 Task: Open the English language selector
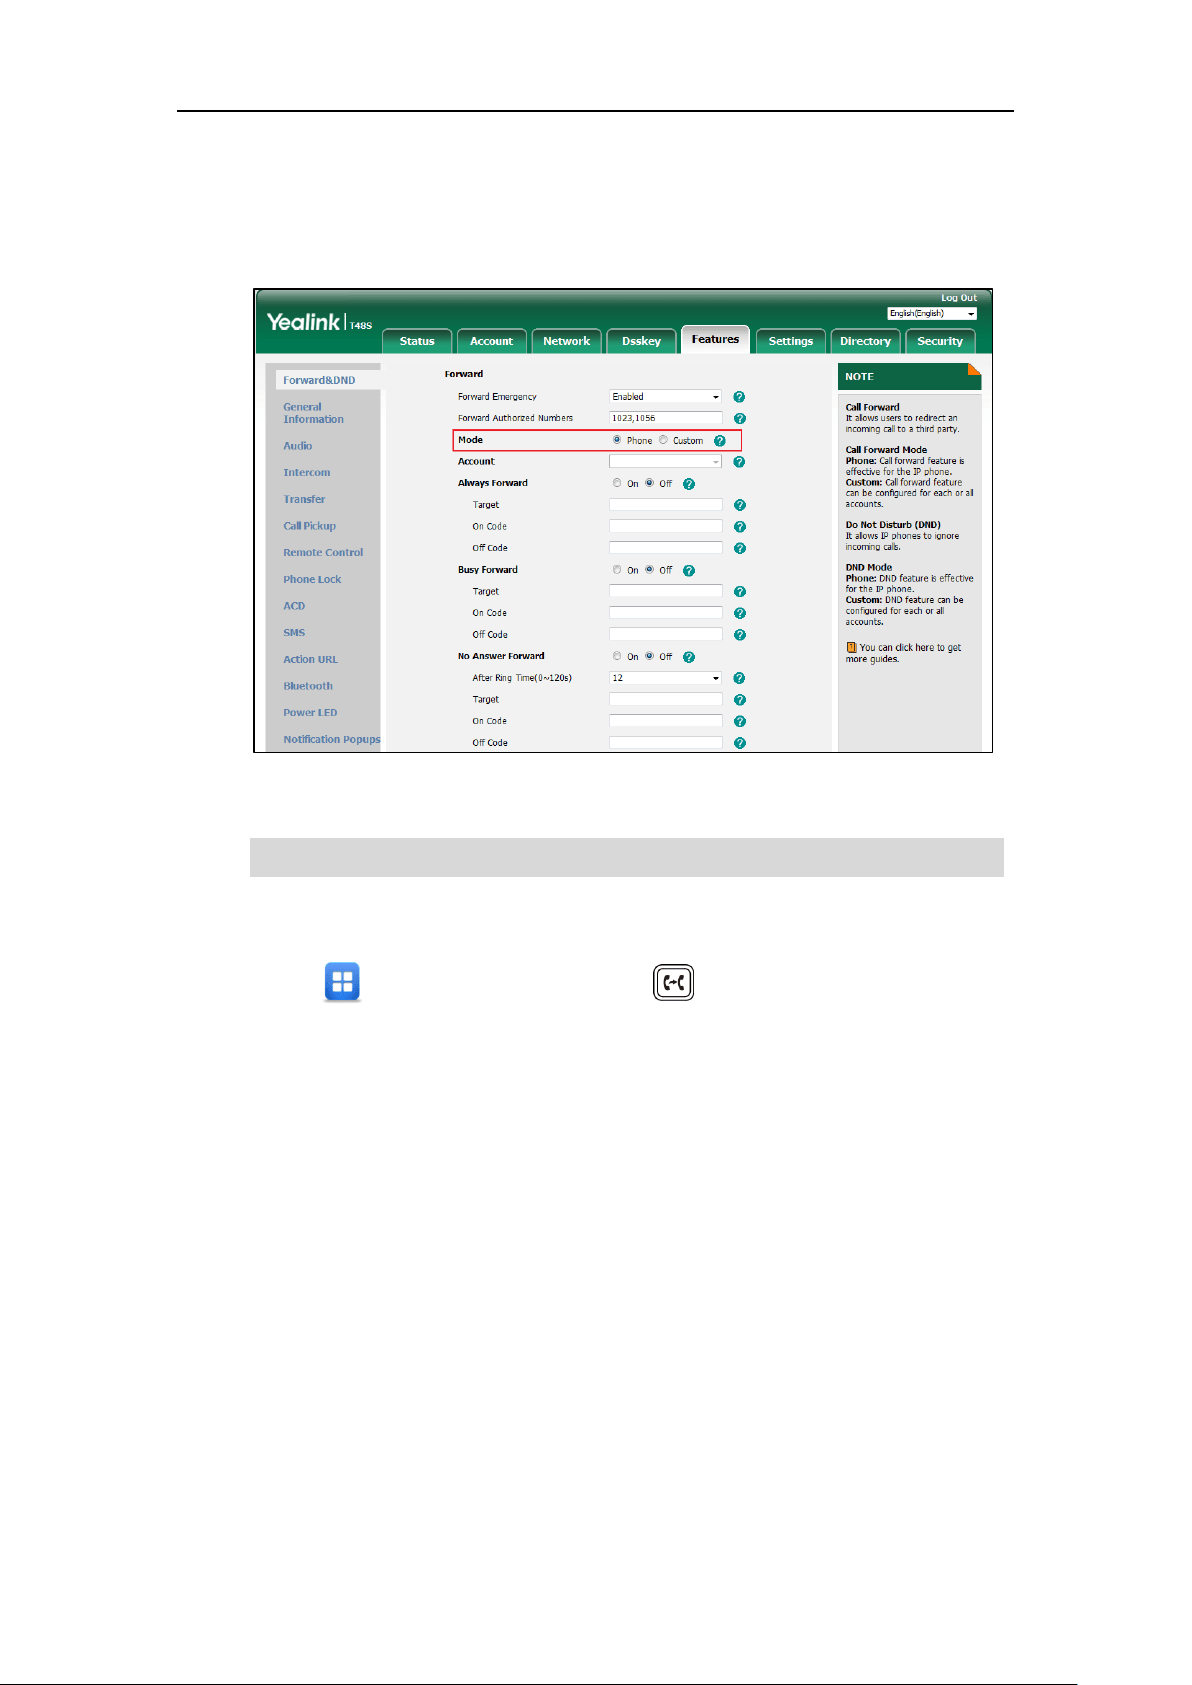click(932, 313)
